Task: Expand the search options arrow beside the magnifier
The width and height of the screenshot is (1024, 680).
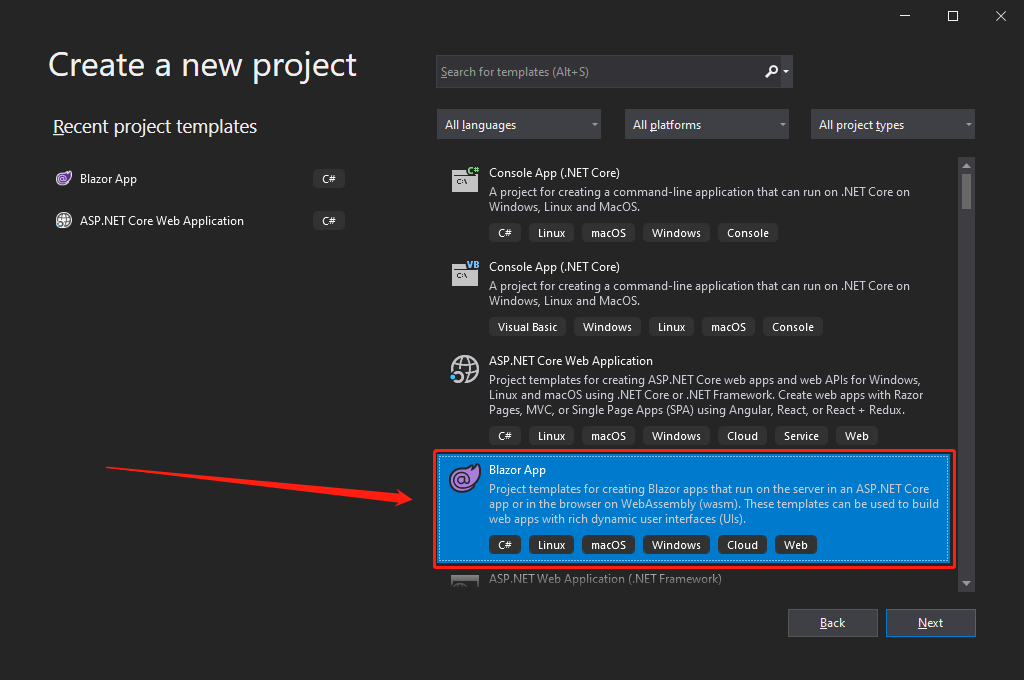Action: click(x=786, y=71)
